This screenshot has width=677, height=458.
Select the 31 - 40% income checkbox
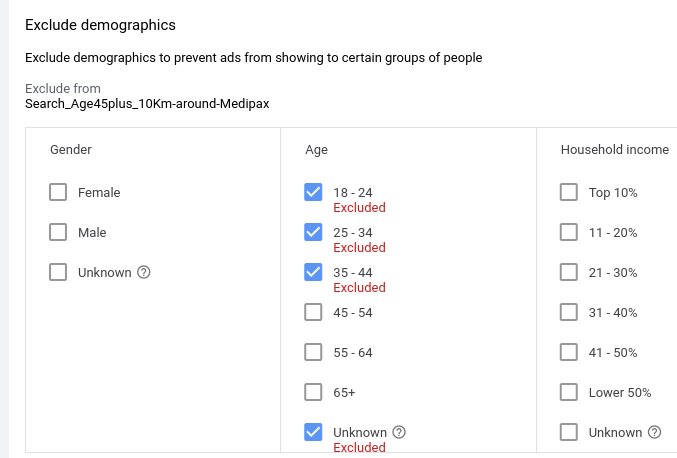click(x=569, y=312)
